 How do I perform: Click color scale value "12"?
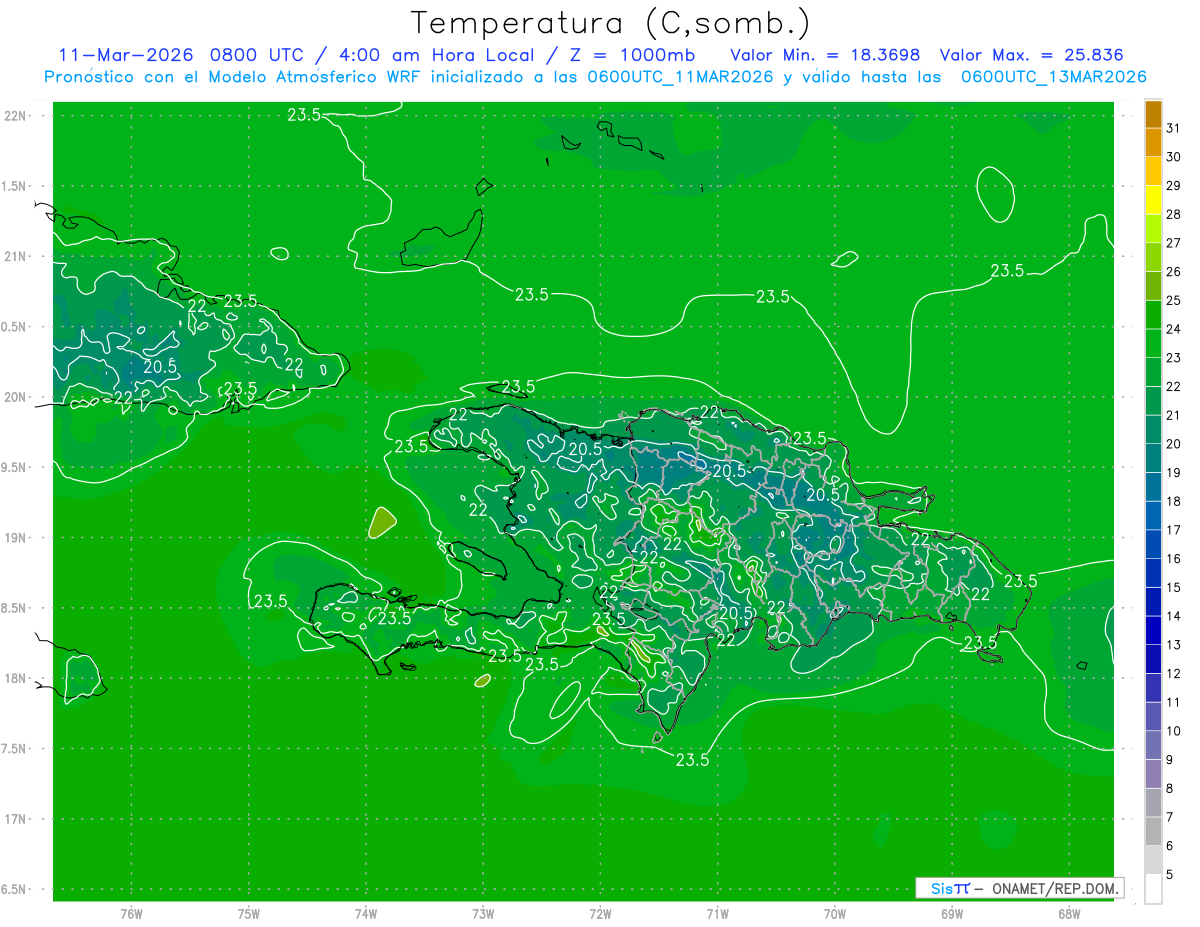click(x=1174, y=673)
